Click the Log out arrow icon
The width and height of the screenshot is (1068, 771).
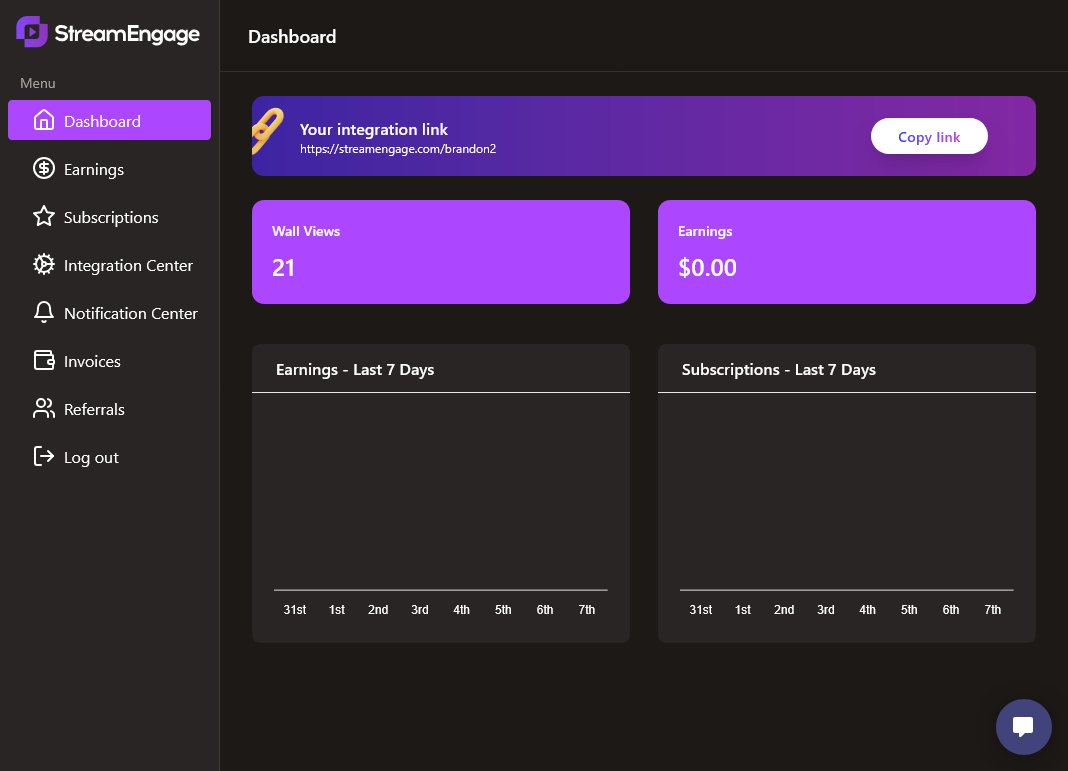pos(44,457)
